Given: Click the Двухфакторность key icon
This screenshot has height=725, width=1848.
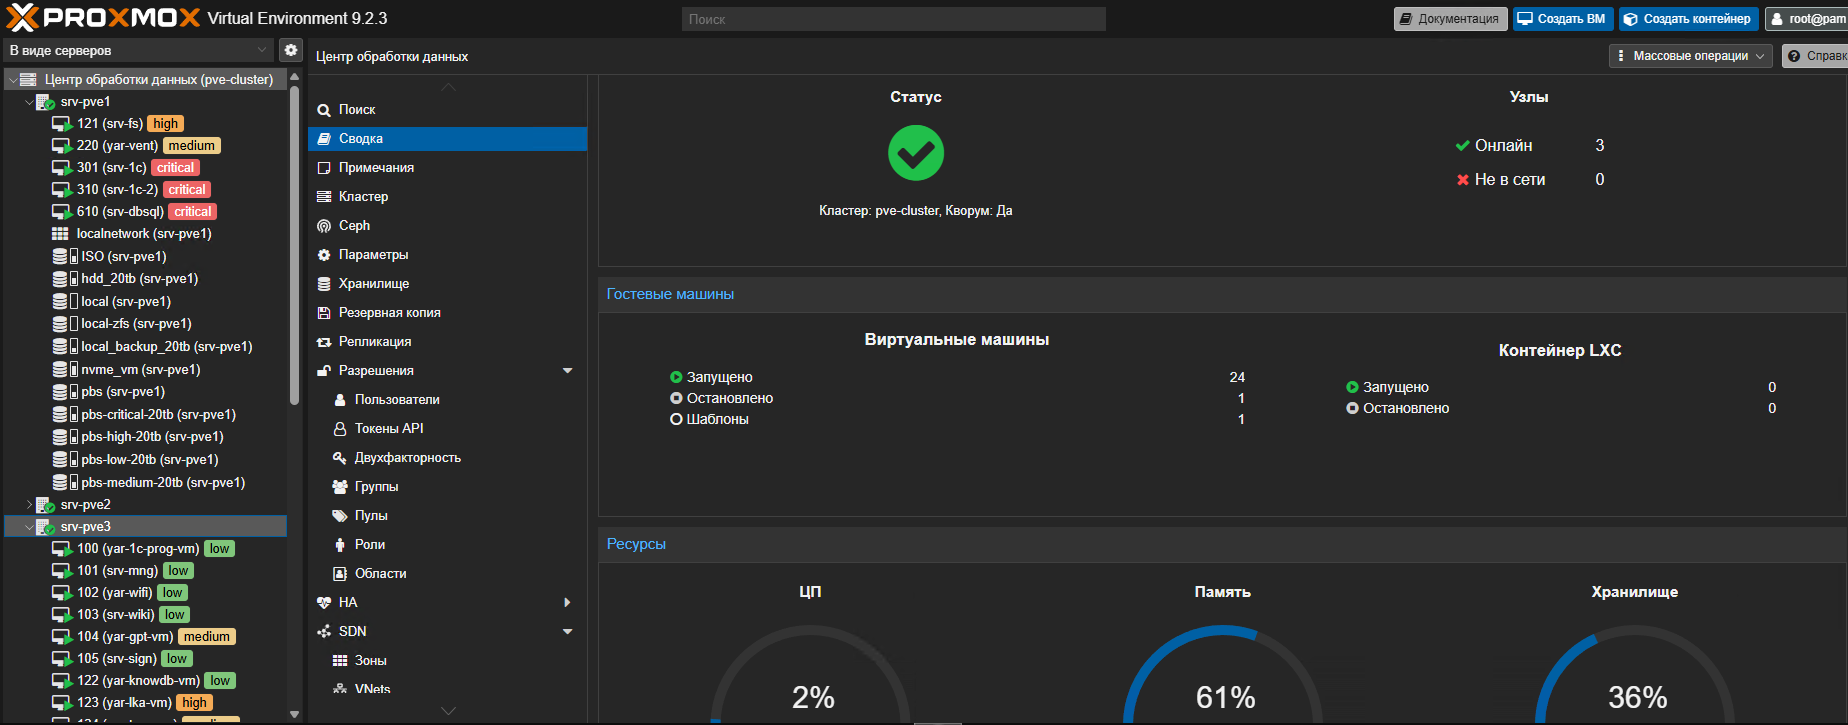Looking at the screenshot, I should (x=340, y=458).
